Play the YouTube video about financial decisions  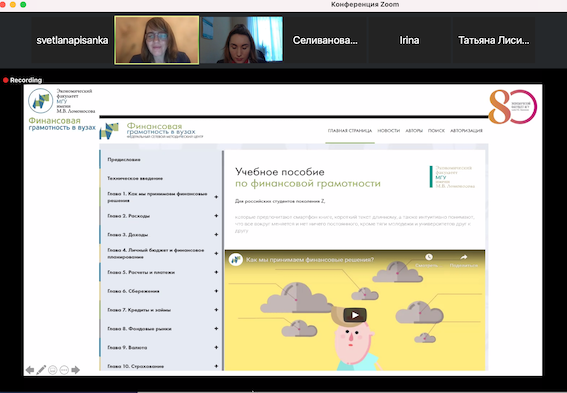pyautogui.click(x=355, y=315)
